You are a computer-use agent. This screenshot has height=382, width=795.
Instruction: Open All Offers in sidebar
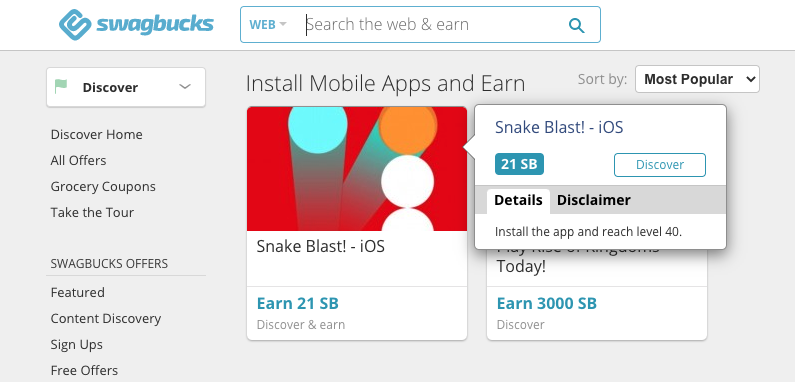(78, 160)
